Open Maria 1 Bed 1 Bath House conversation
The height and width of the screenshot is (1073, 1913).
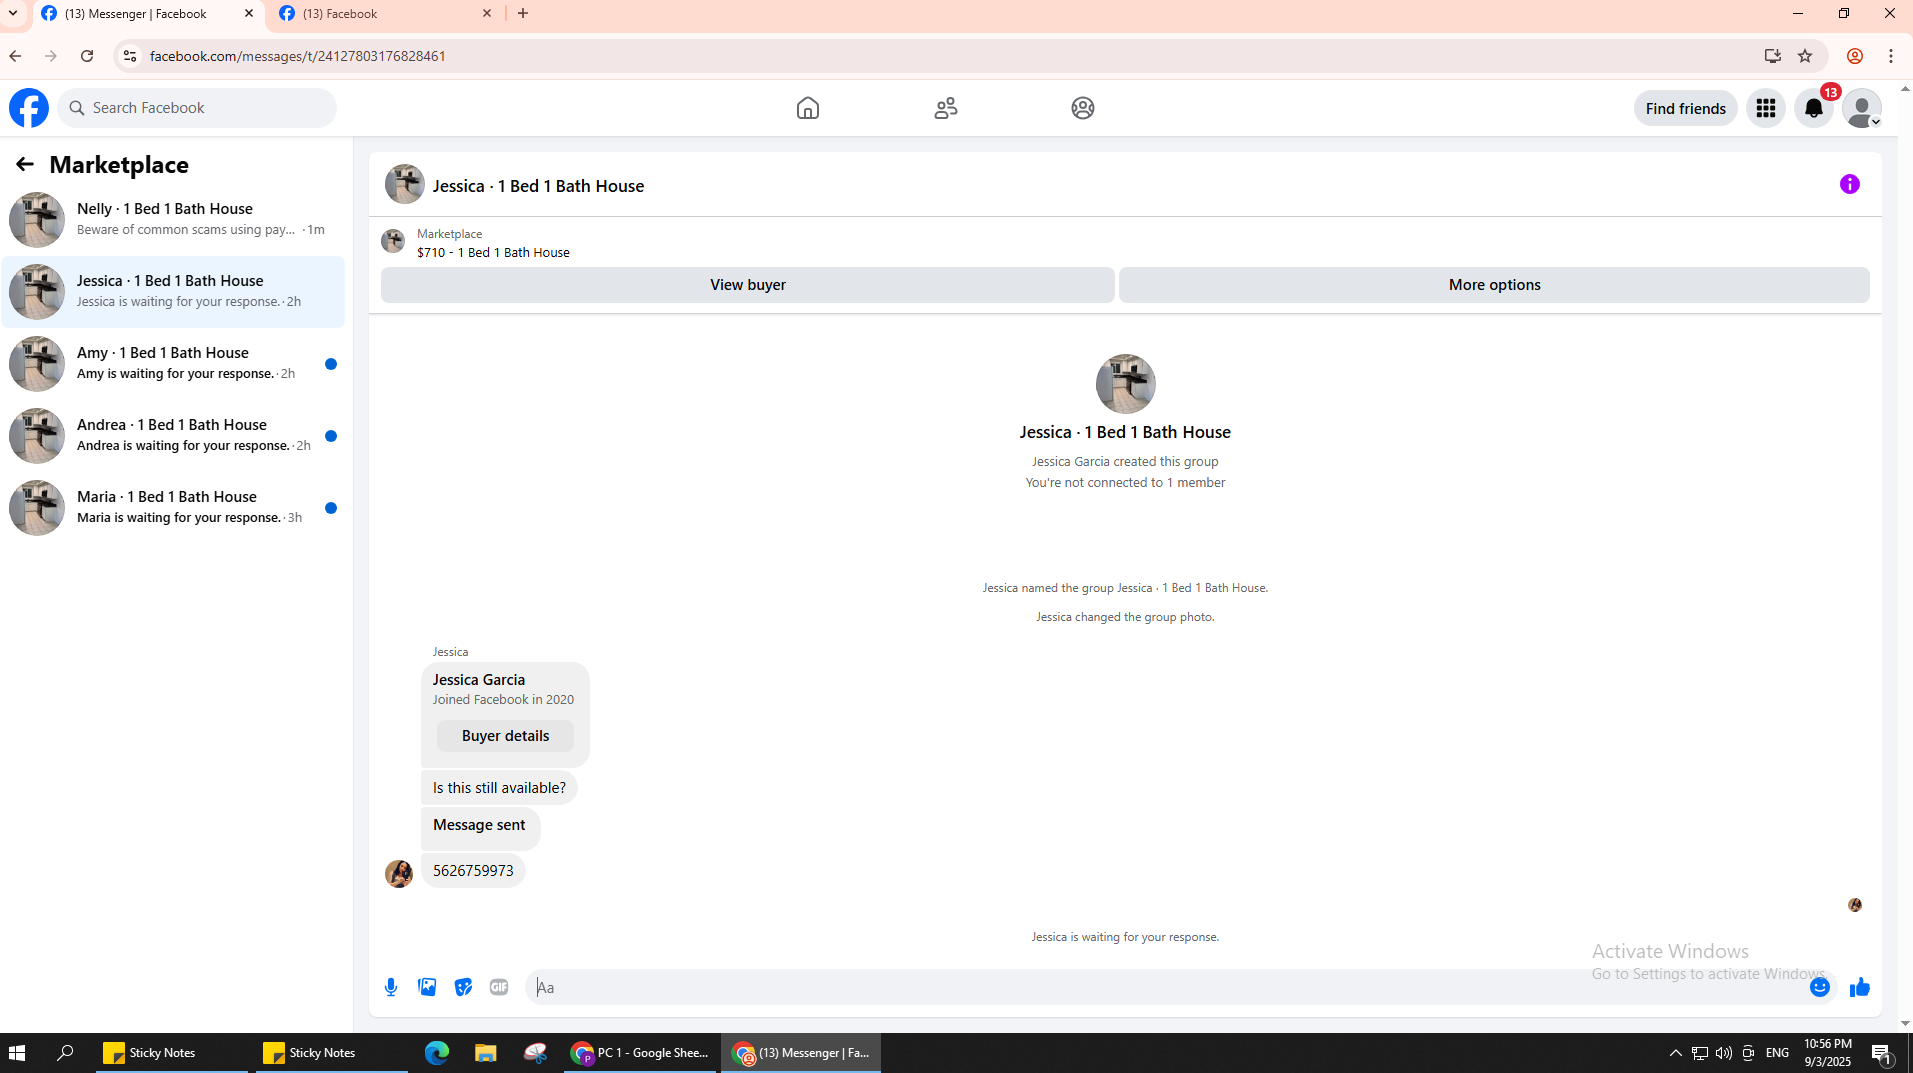point(173,508)
